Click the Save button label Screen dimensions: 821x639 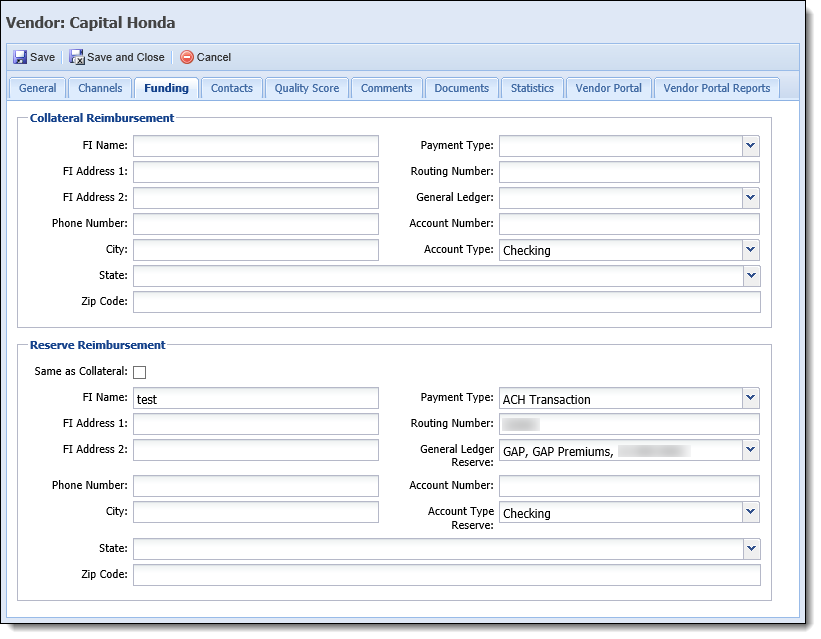point(42,57)
